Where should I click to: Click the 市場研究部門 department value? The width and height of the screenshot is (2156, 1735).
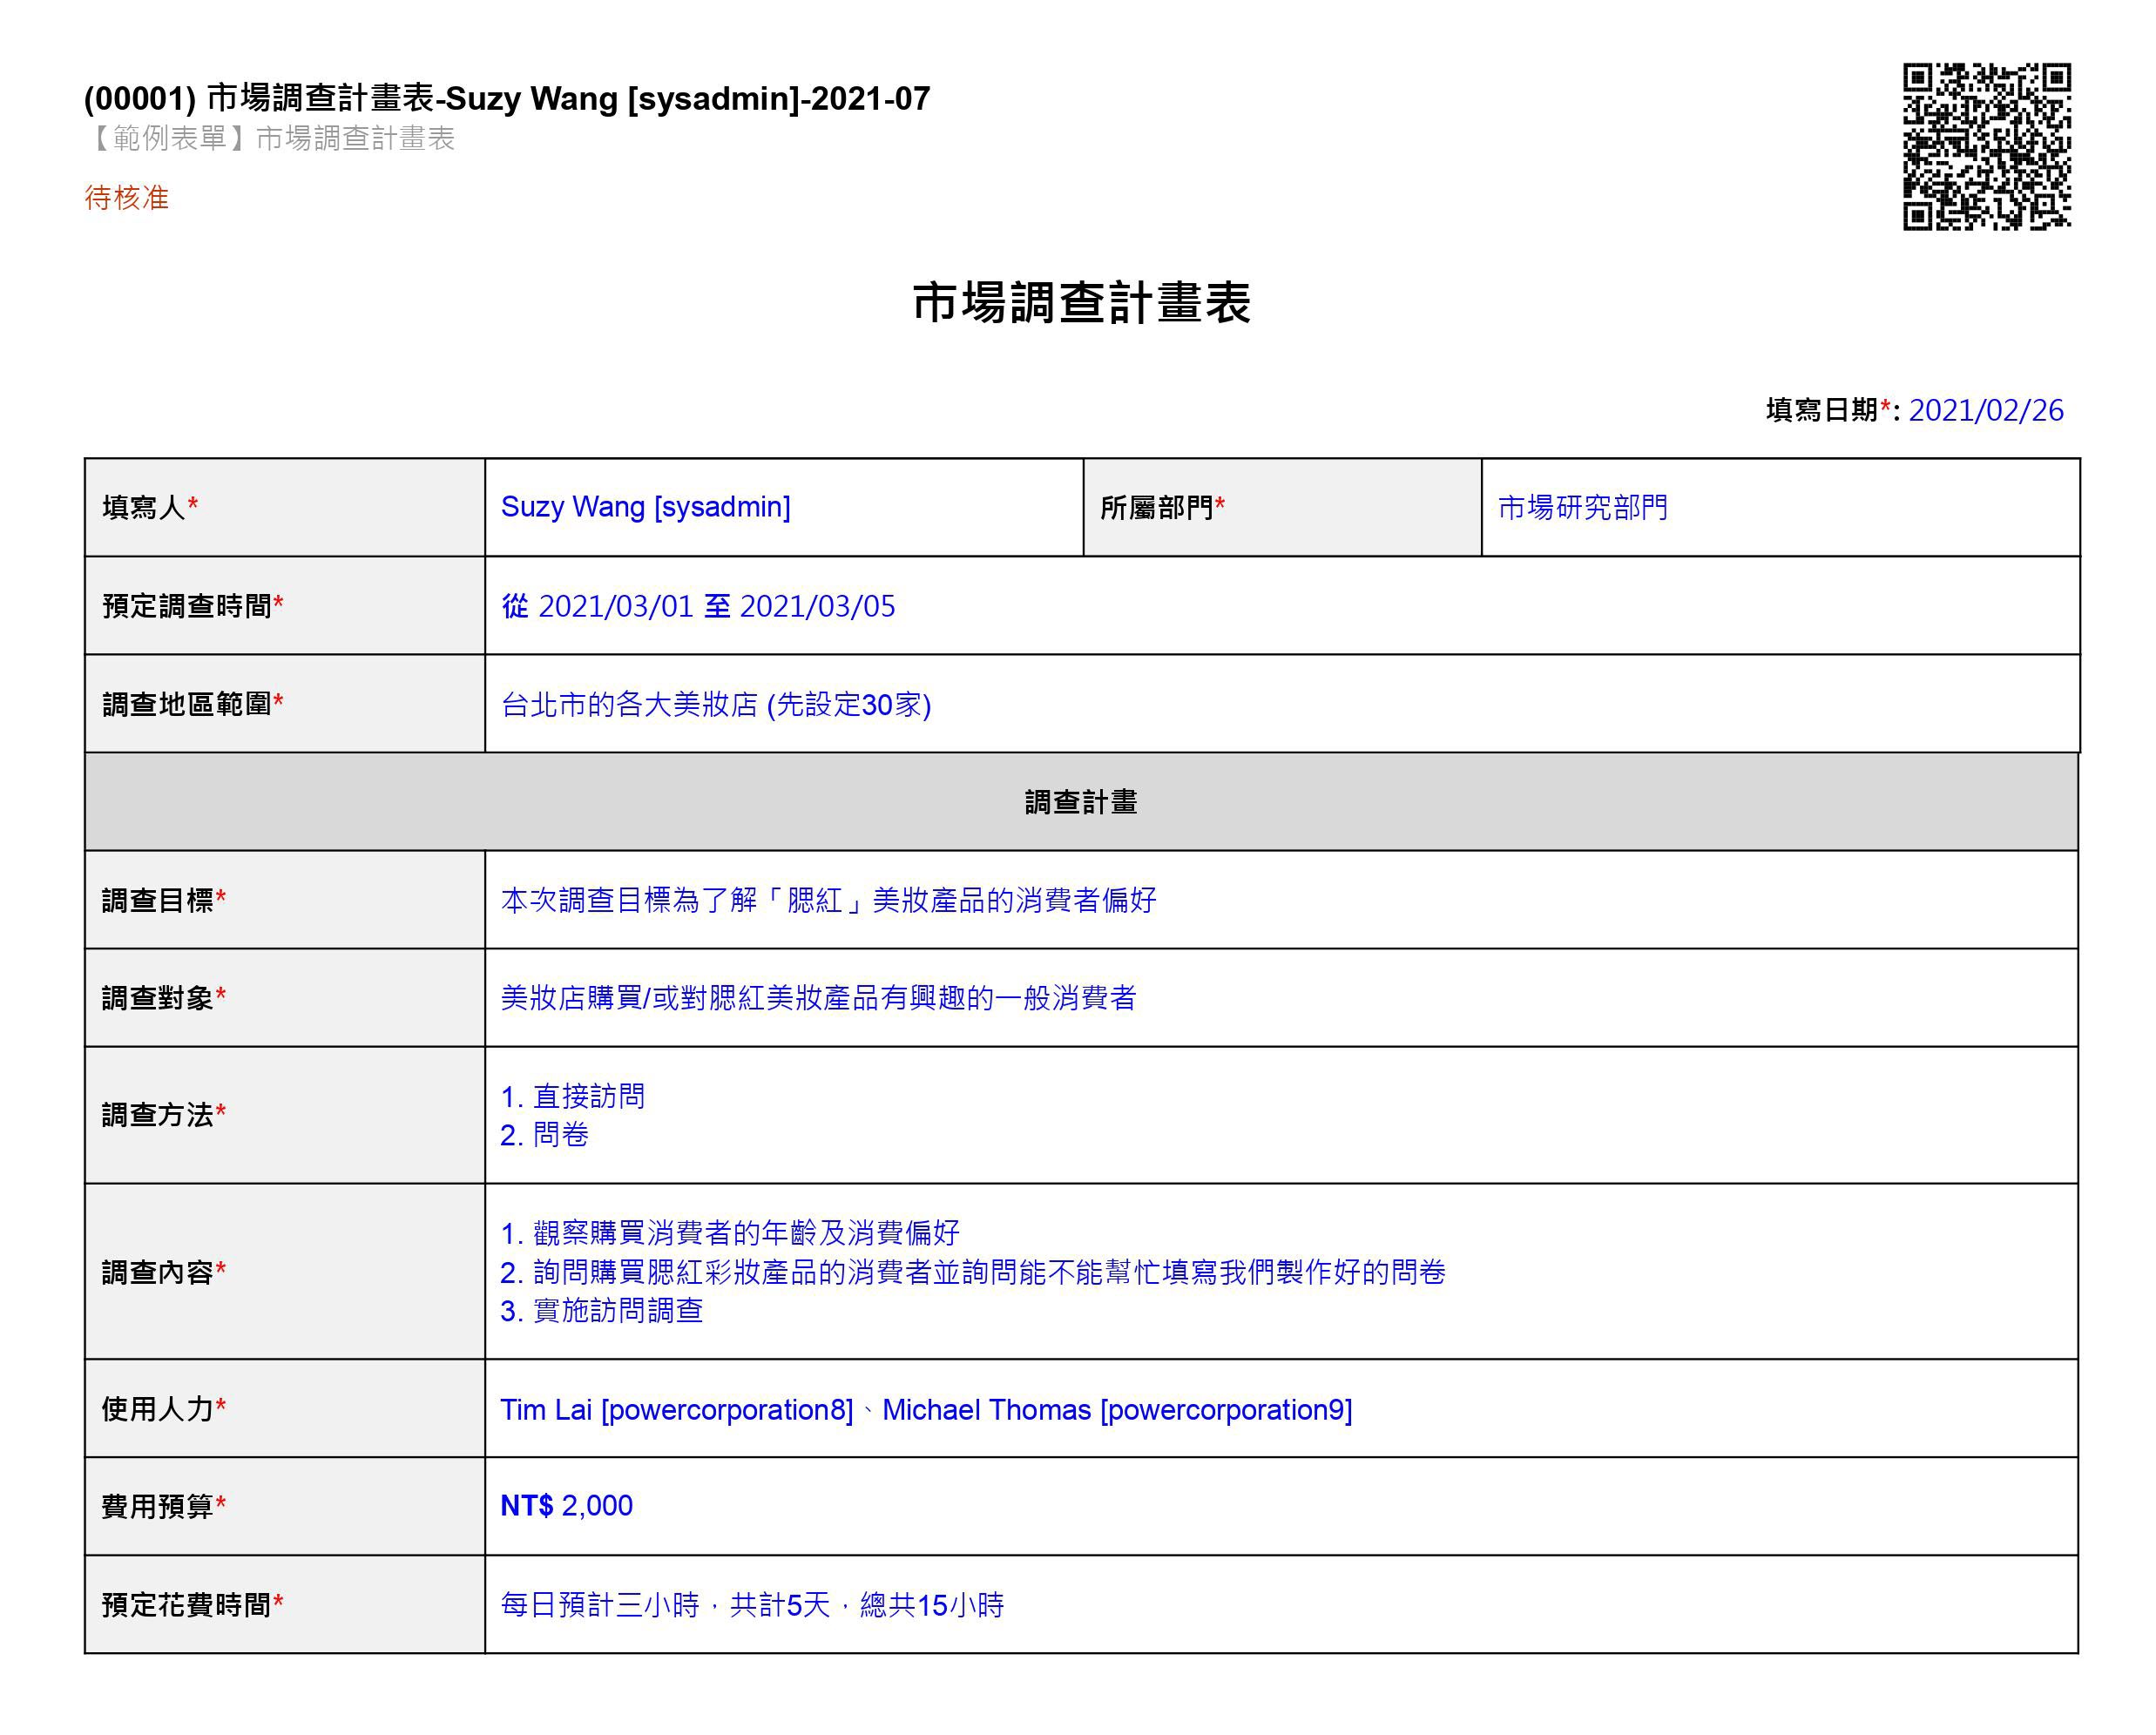[1582, 507]
